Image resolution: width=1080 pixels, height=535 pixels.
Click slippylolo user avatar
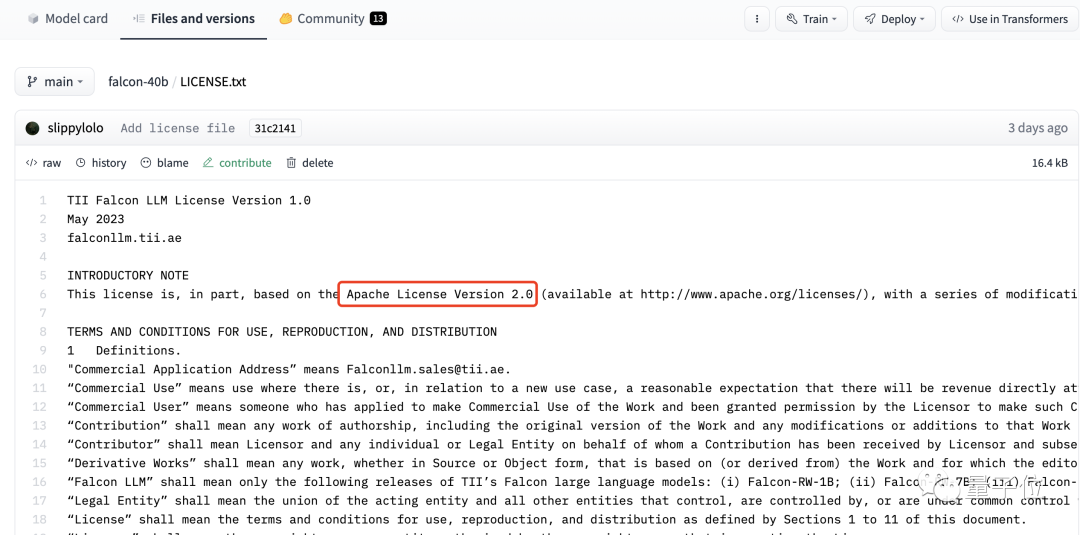[32, 128]
